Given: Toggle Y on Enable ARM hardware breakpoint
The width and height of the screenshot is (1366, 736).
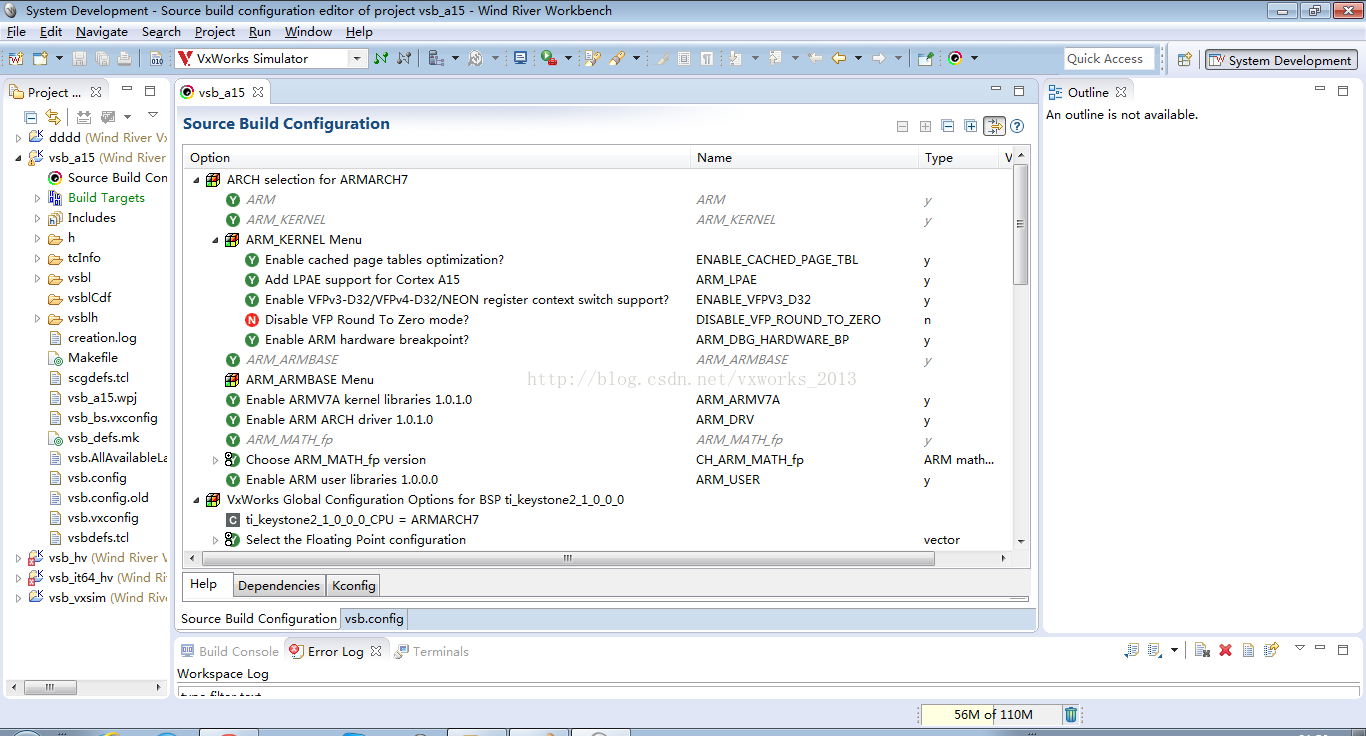Looking at the screenshot, I should pos(252,340).
